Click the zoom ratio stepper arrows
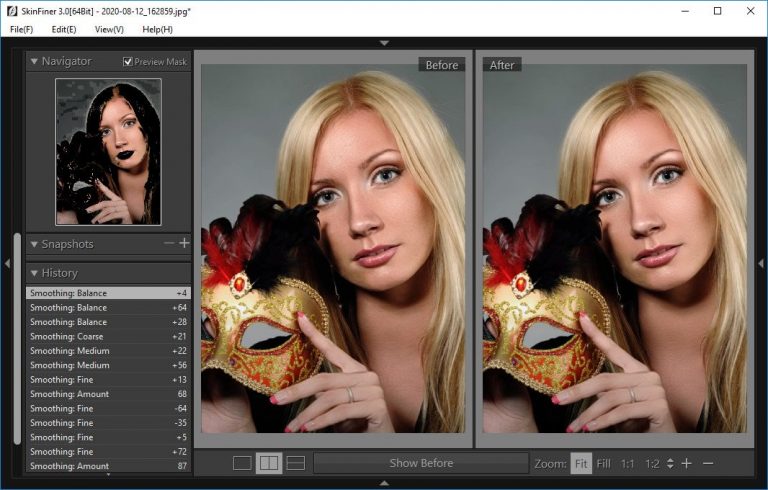The height and width of the screenshot is (490, 768). 670,463
